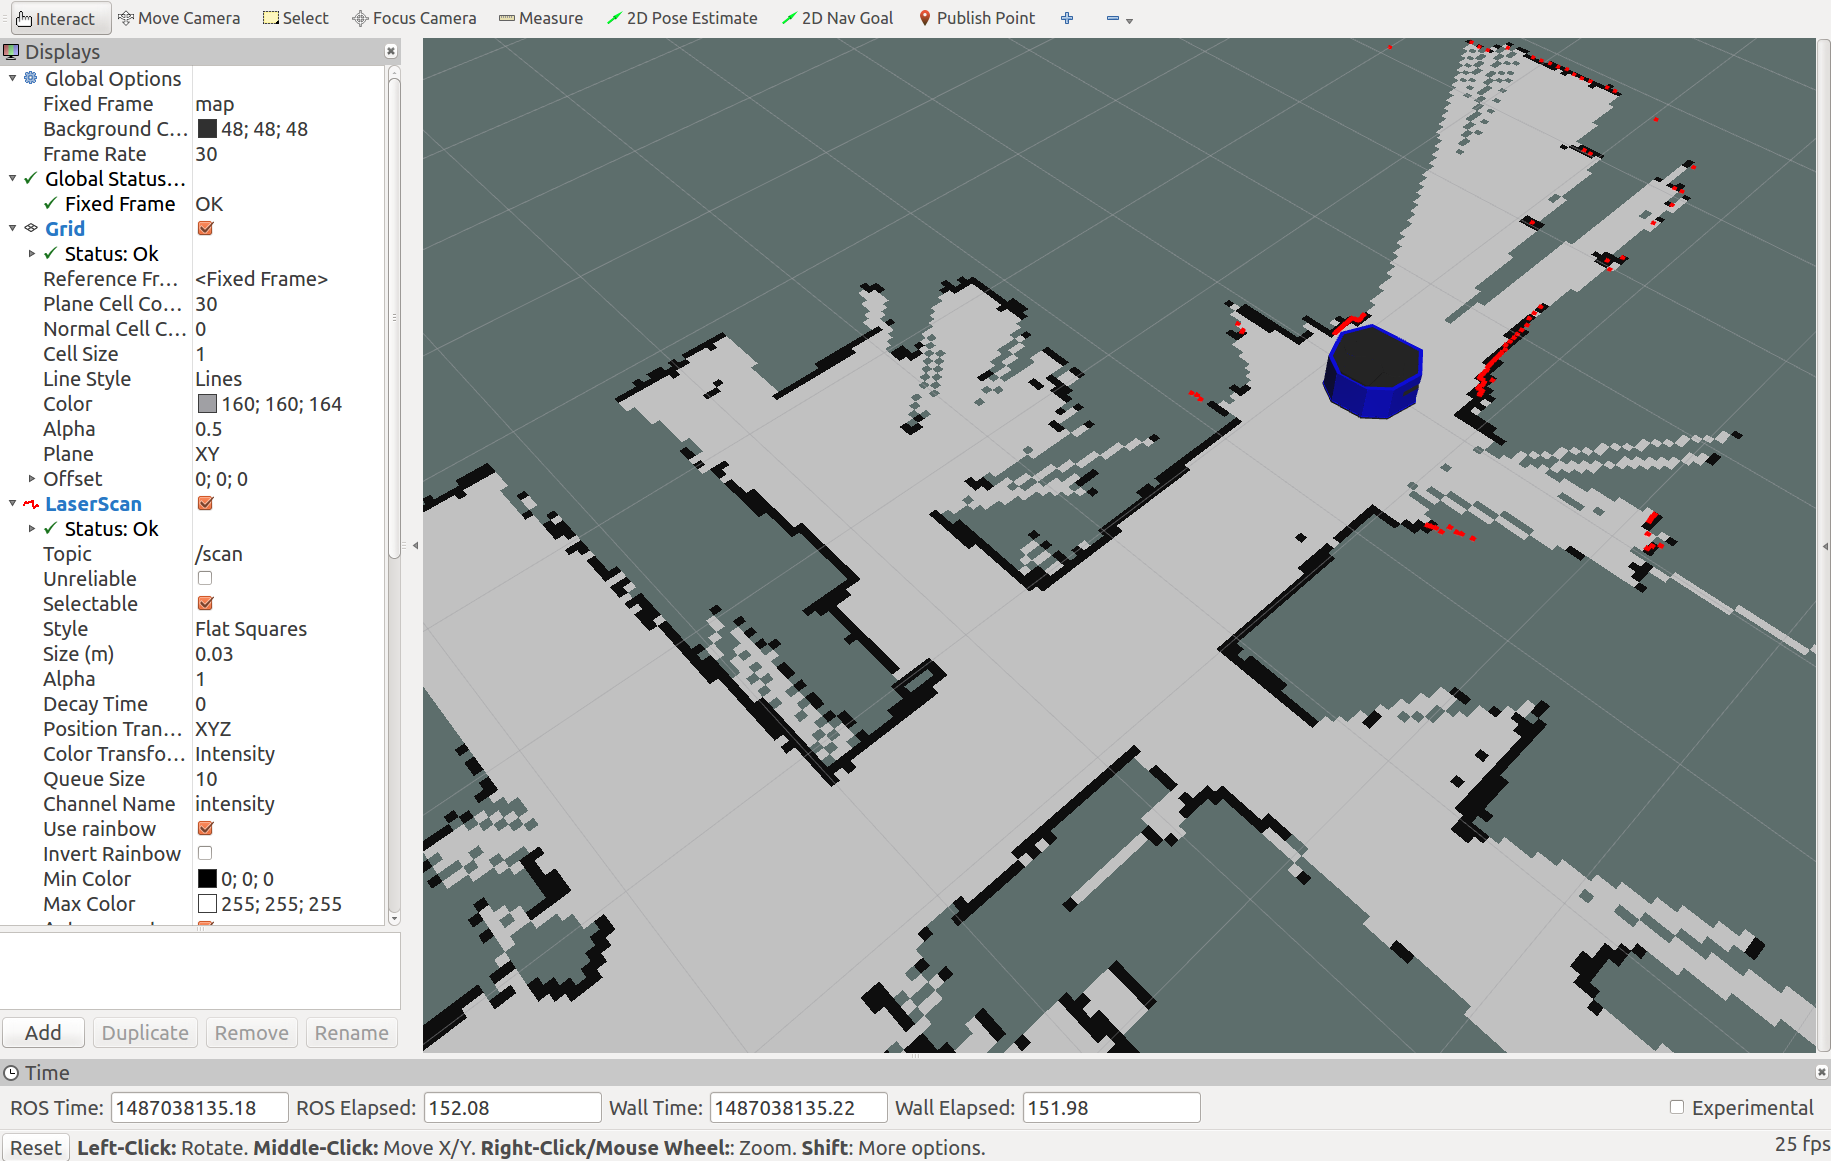Click the Wall Elapsed field
Screen dimensions: 1831x1161
(x=1111, y=1108)
